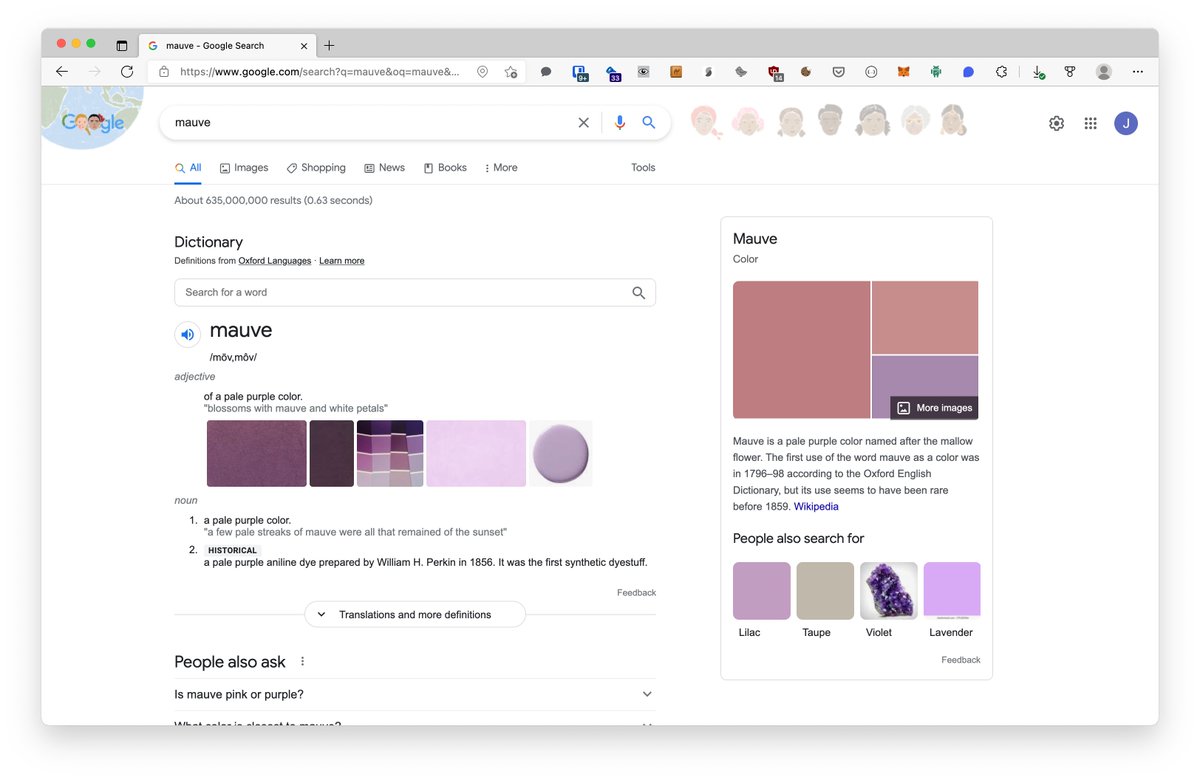Open the More search categories dropdown
Screen dimensions: 1200x780
pyautogui.click(x=501, y=168)
